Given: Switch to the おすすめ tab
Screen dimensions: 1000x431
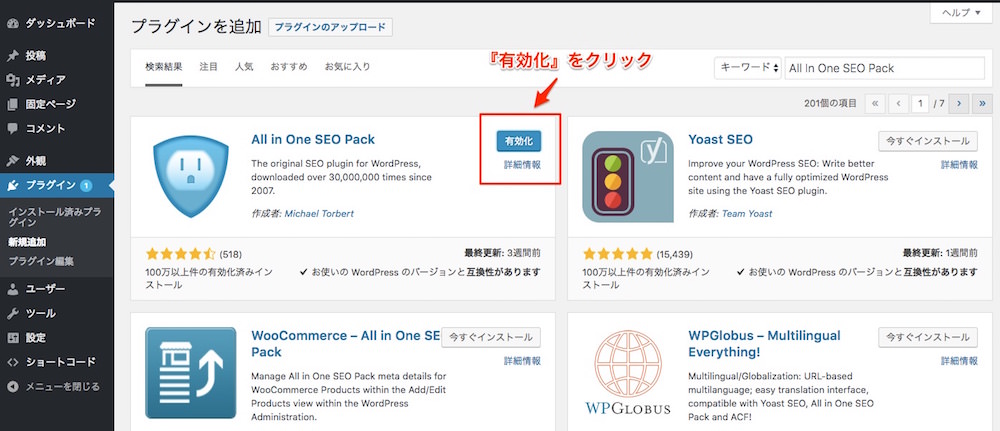Looking at the screenshot, I should pos(288,67).
